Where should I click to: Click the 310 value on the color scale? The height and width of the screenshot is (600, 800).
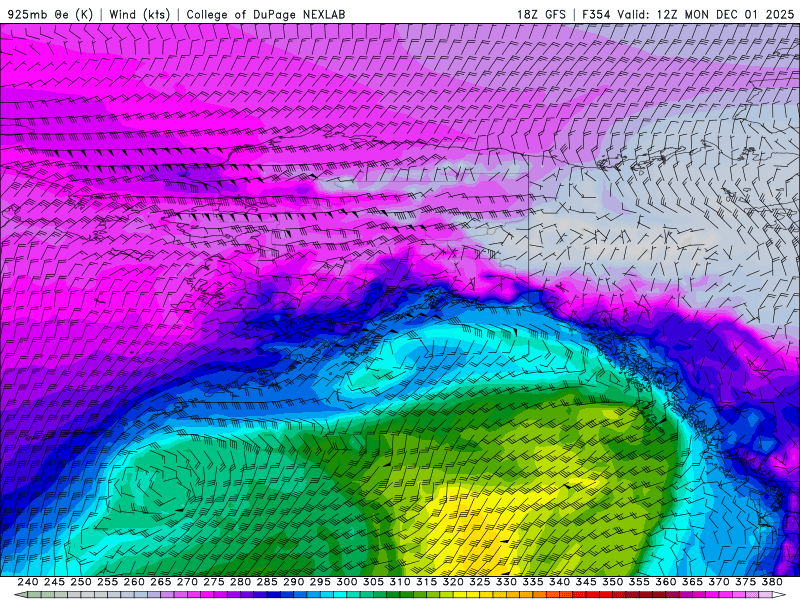(399, 582)
